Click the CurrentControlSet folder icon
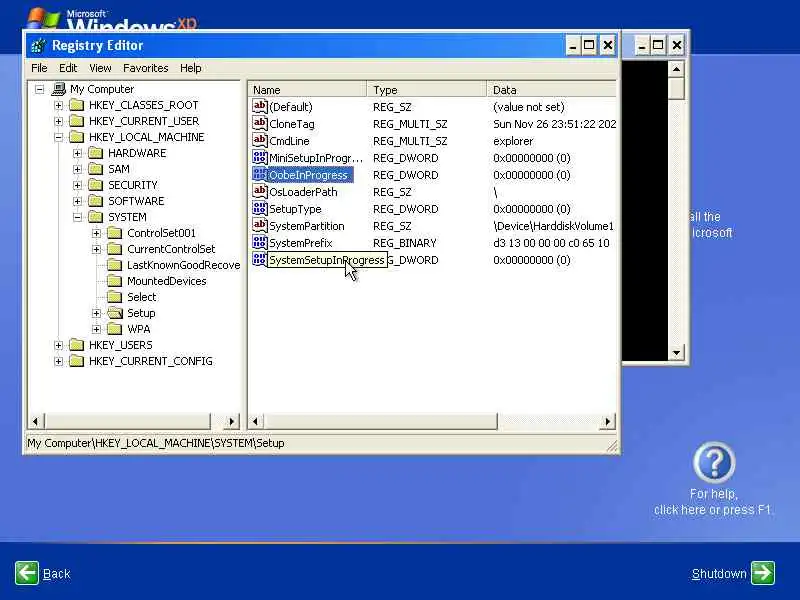This screenshot has height=600, width=800. point(115,249)
